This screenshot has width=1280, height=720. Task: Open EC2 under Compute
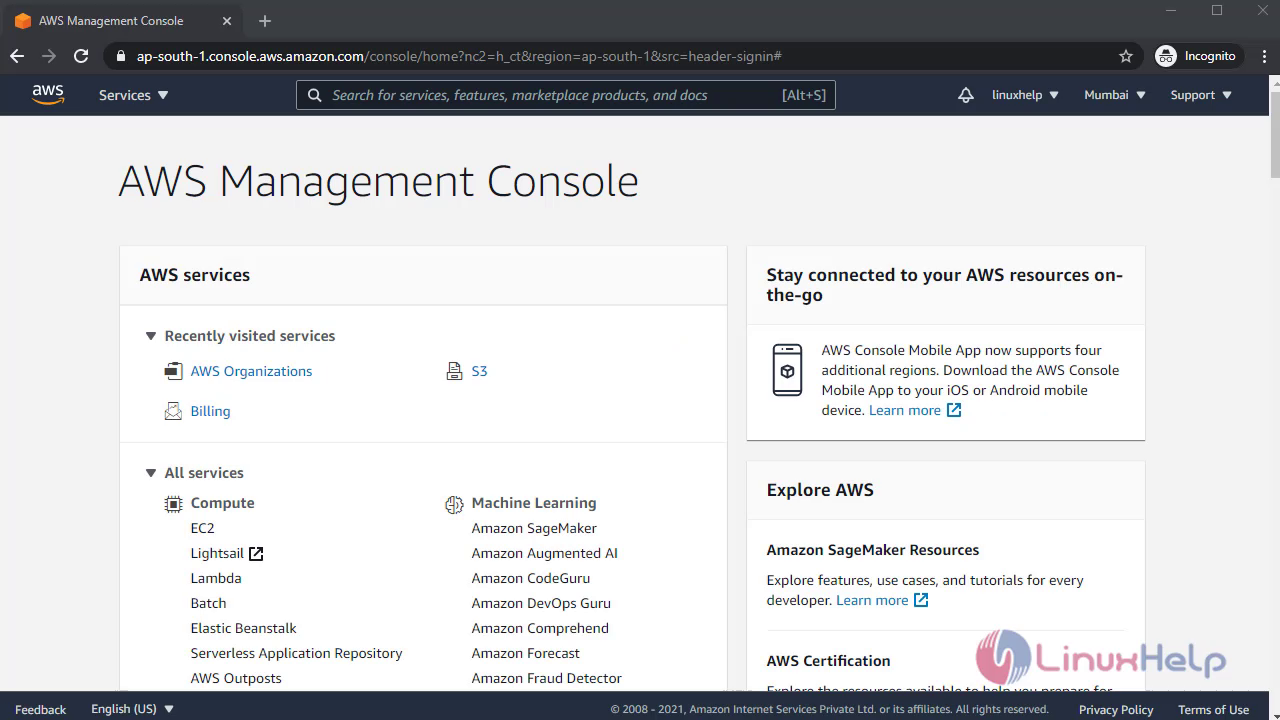tap(202, 528)
